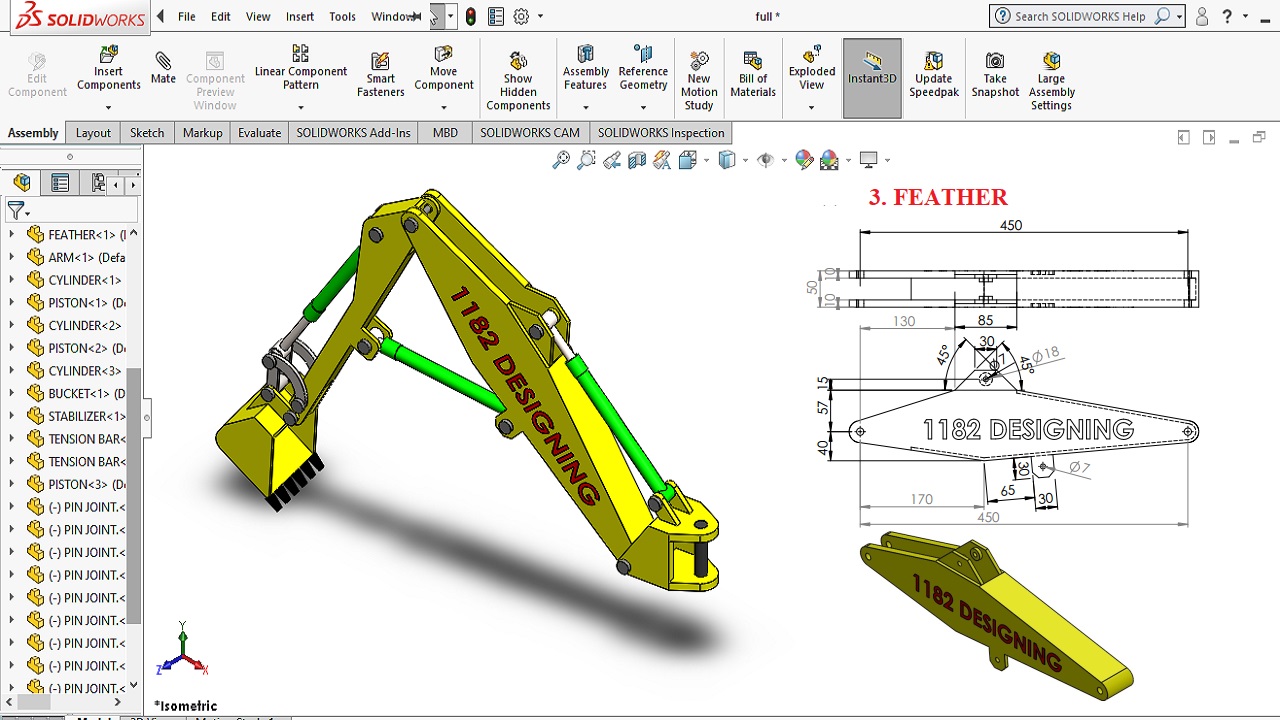Open Insert Components dropdown arrow
The width and height of the screenshot is (1280, 720).
[x=109, y=107]
